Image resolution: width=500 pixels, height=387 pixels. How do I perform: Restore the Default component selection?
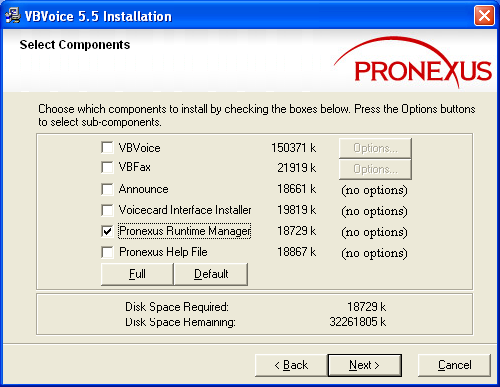(211, 274)
